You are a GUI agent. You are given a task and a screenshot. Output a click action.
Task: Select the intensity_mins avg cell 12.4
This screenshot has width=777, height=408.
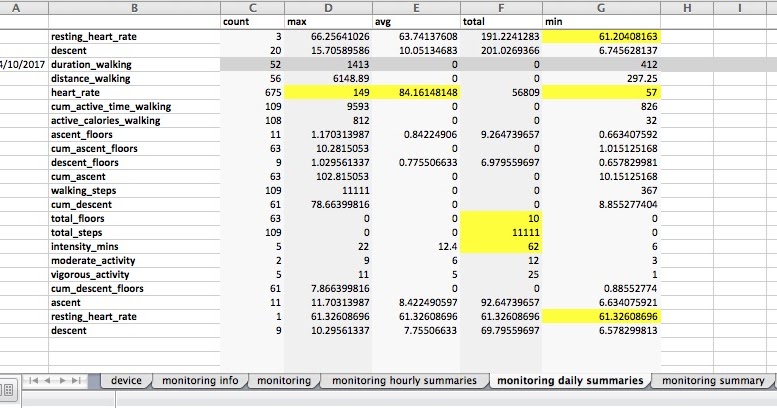pos(416,246)
